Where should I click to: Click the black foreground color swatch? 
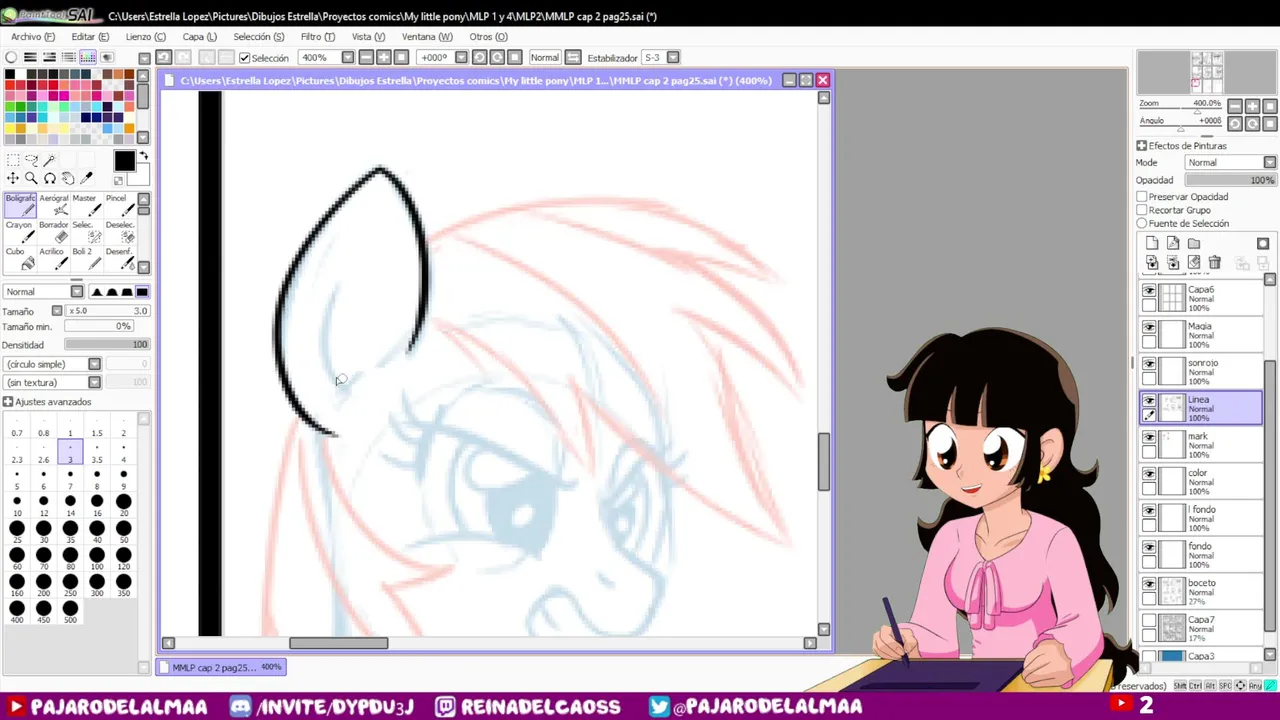124,161
